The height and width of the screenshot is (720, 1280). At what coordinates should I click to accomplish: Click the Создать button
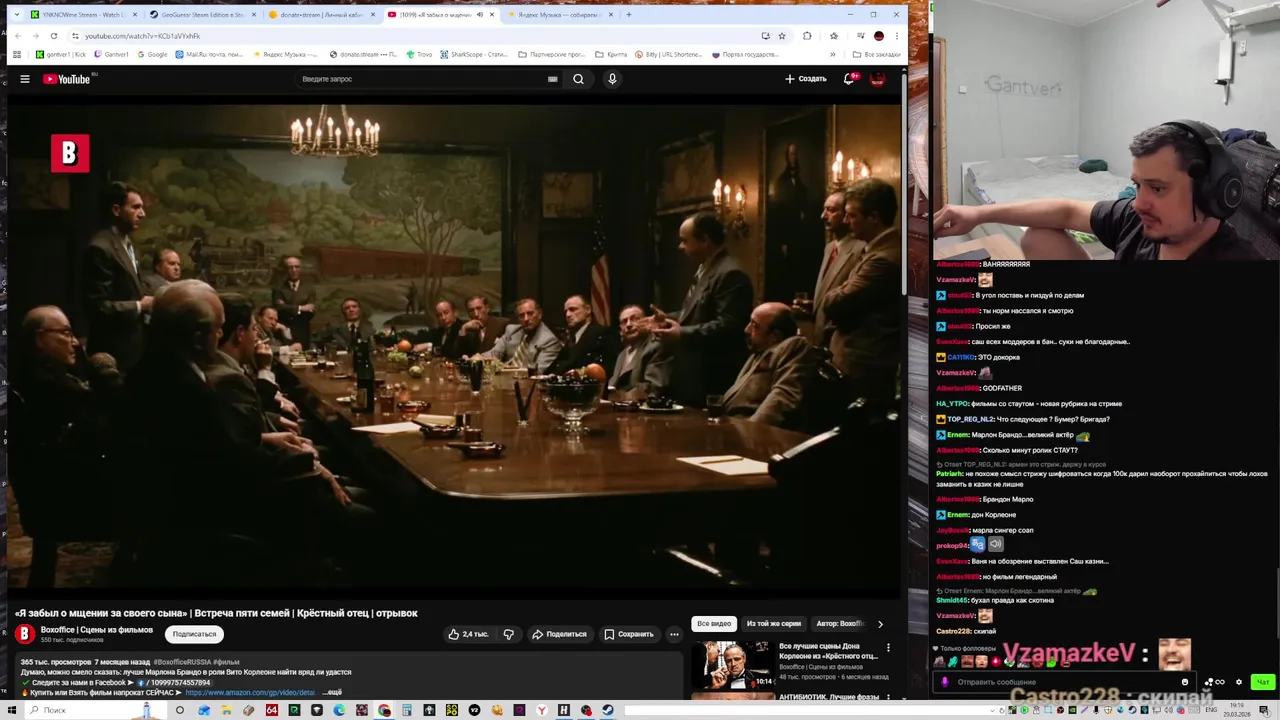click(806, 79)
